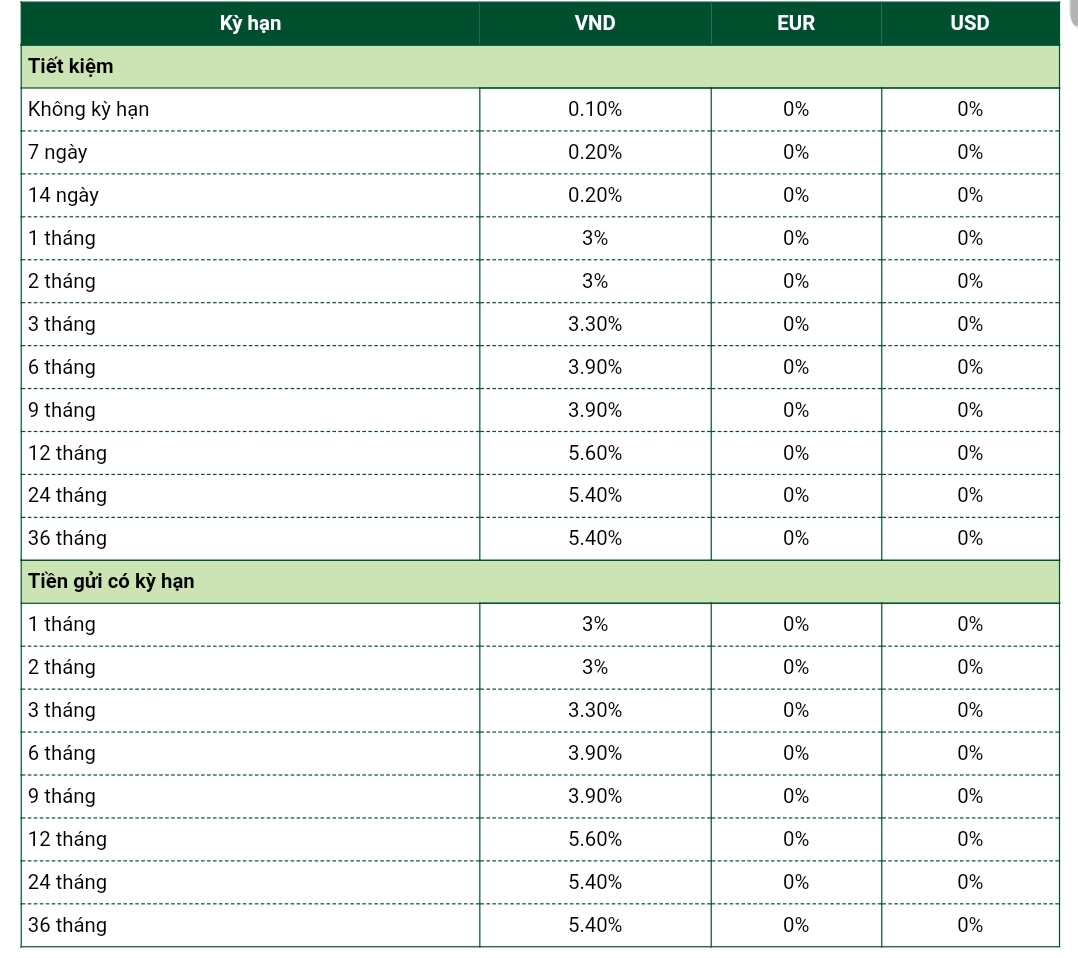The image size is (1078, 958).
Task: Click the scrollbar at the right edge
Action: click(x=1073, y=14)
